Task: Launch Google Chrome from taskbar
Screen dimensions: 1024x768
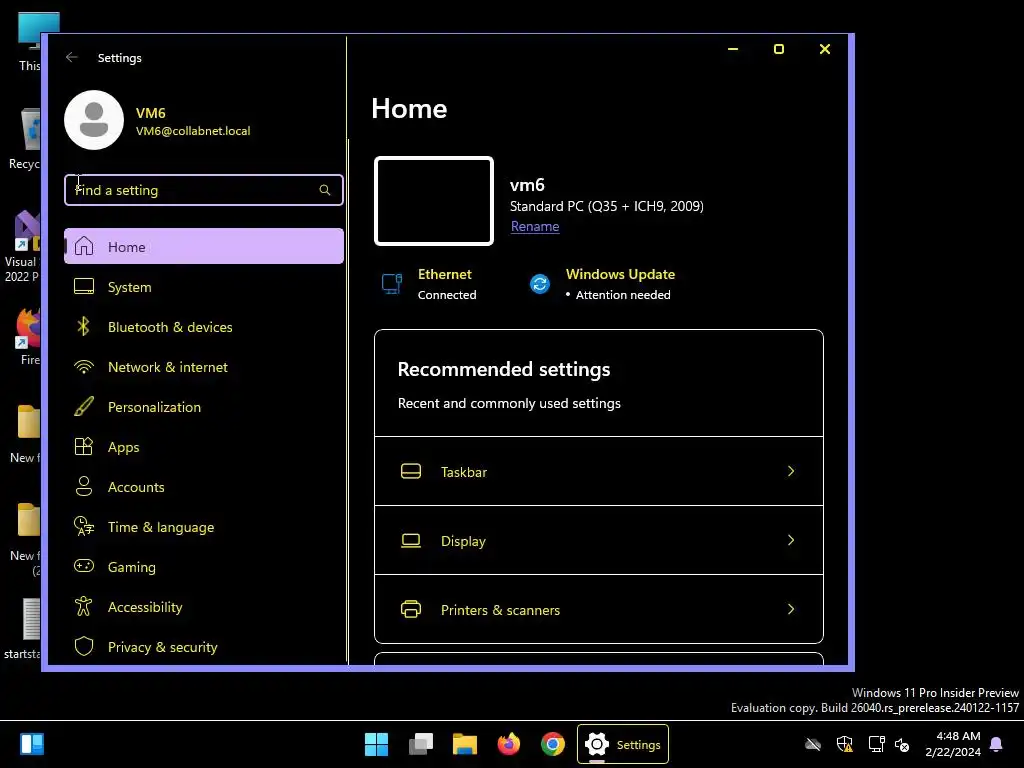Action: (x=552, y=744)
